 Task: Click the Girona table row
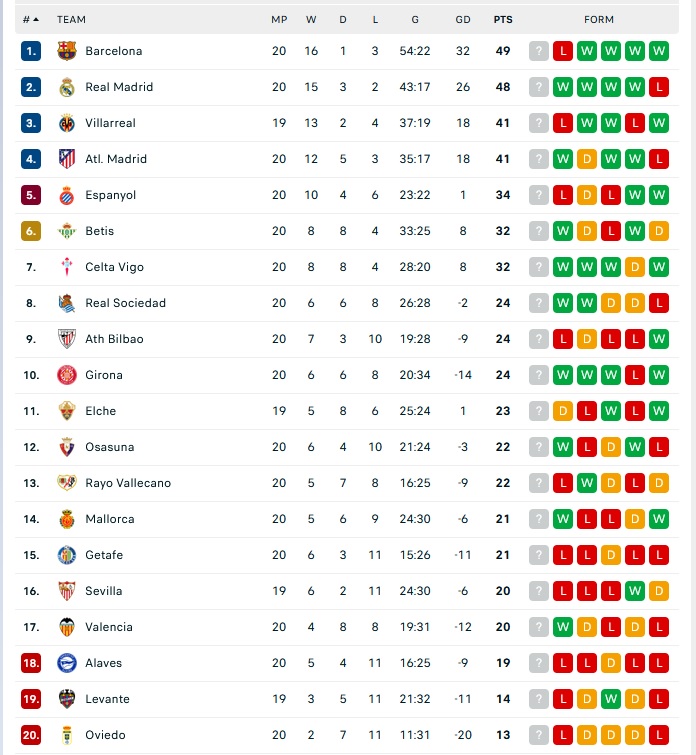348,375
